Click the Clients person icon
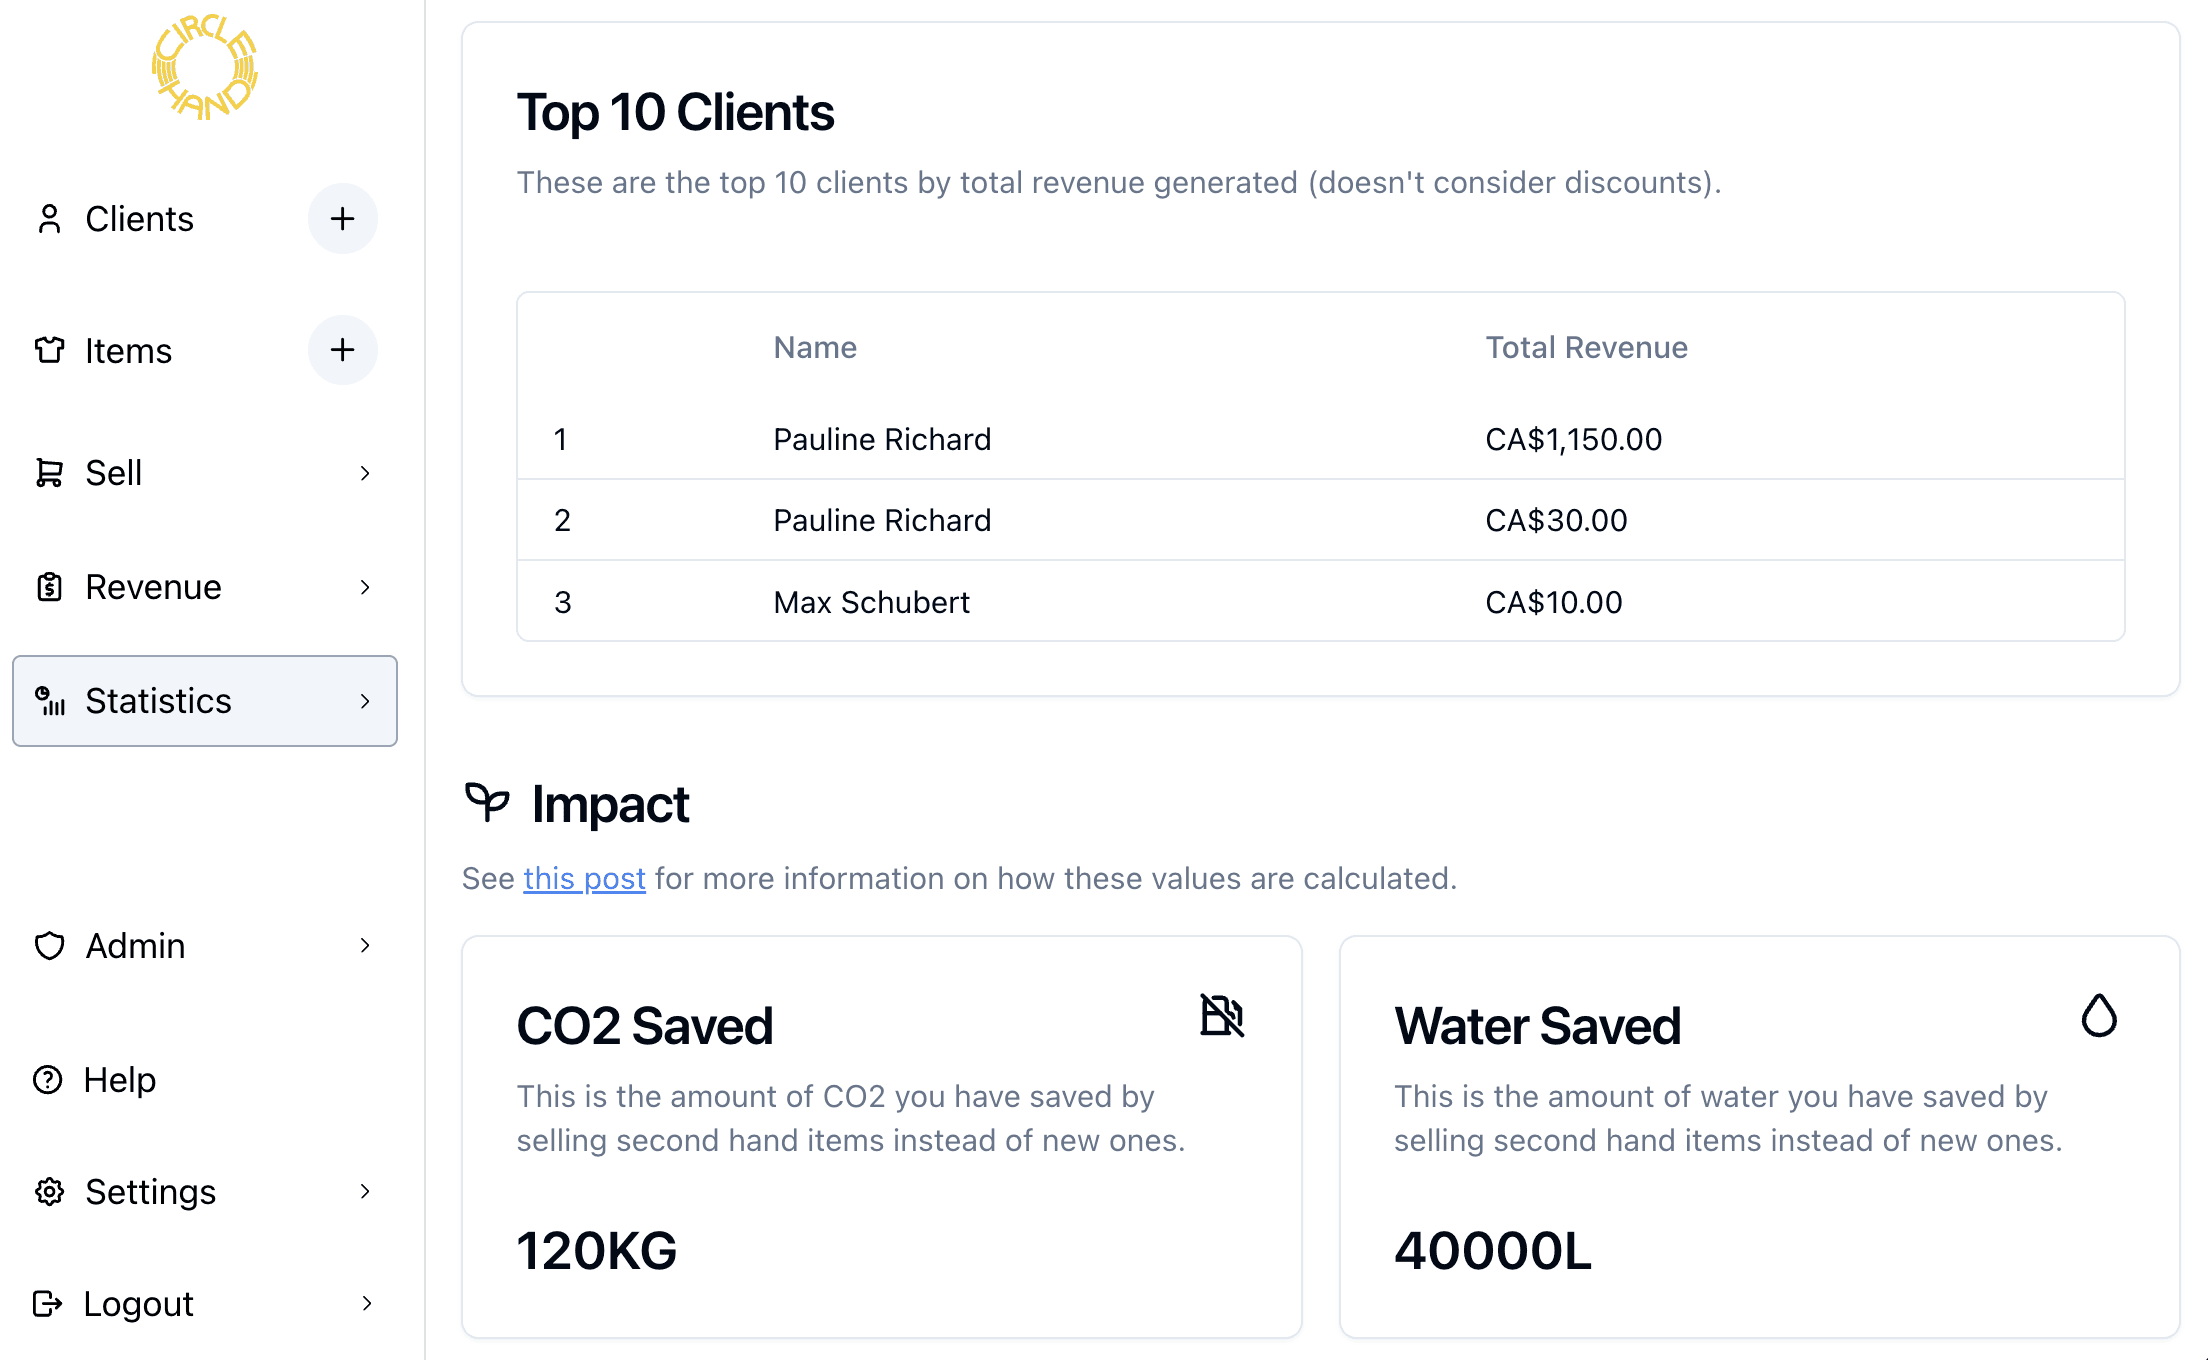Screen dimensions: 2208x1360 coord(49,219)
